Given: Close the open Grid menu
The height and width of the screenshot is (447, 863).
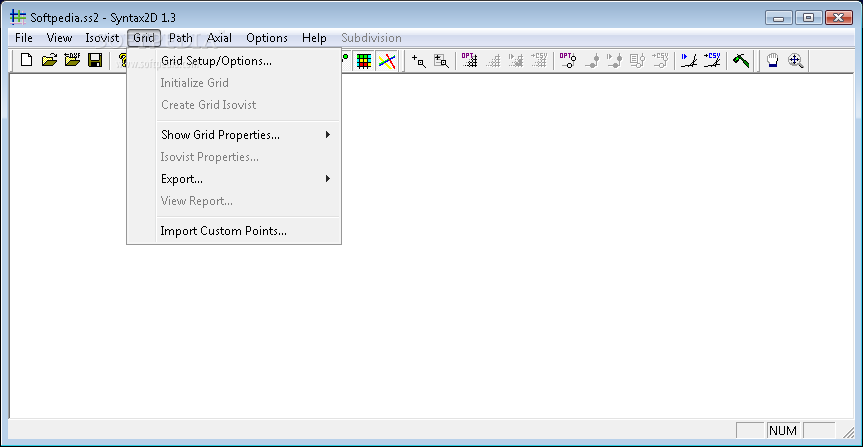Looking at the screenshot, I should click(144, 38).
